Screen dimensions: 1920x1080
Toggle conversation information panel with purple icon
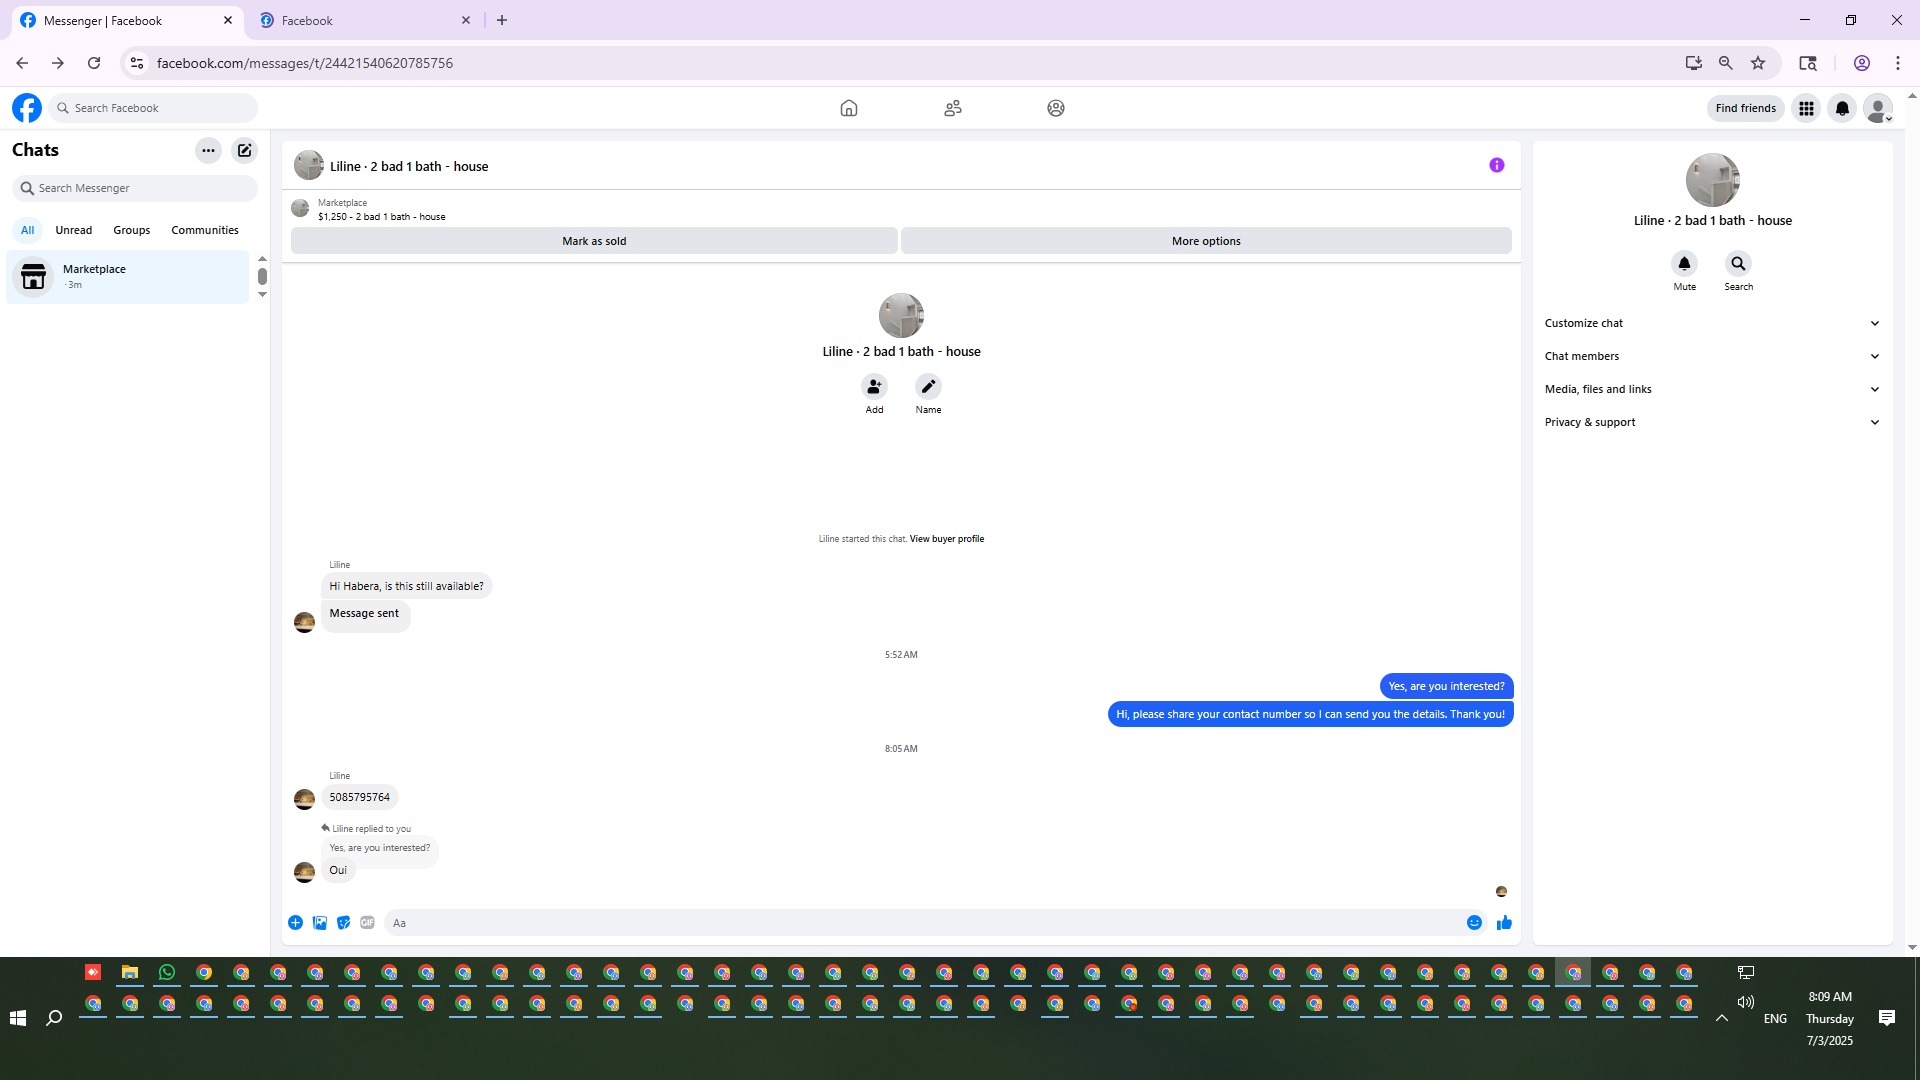[x=1496, y=165]
